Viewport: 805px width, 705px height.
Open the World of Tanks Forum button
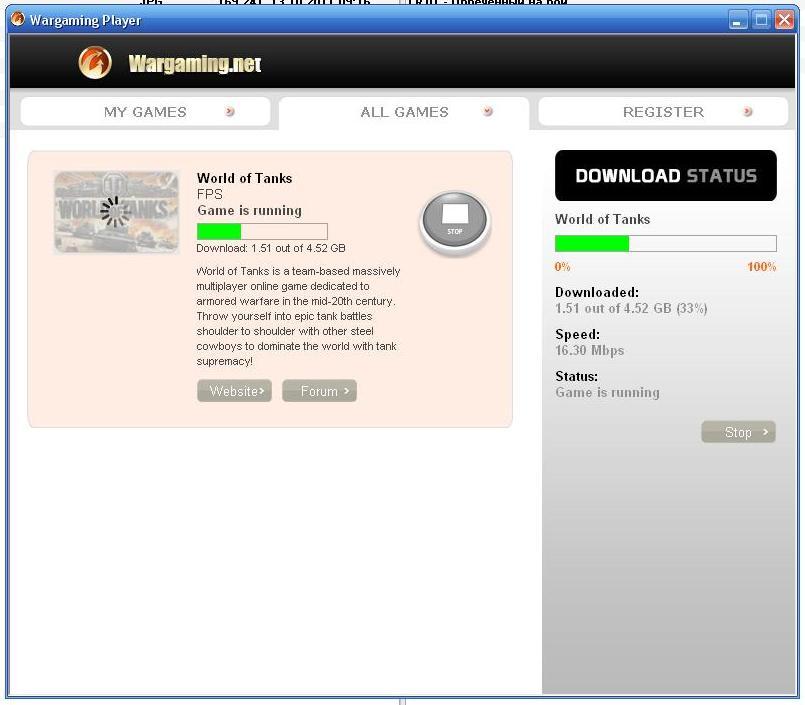click(319, 391)
